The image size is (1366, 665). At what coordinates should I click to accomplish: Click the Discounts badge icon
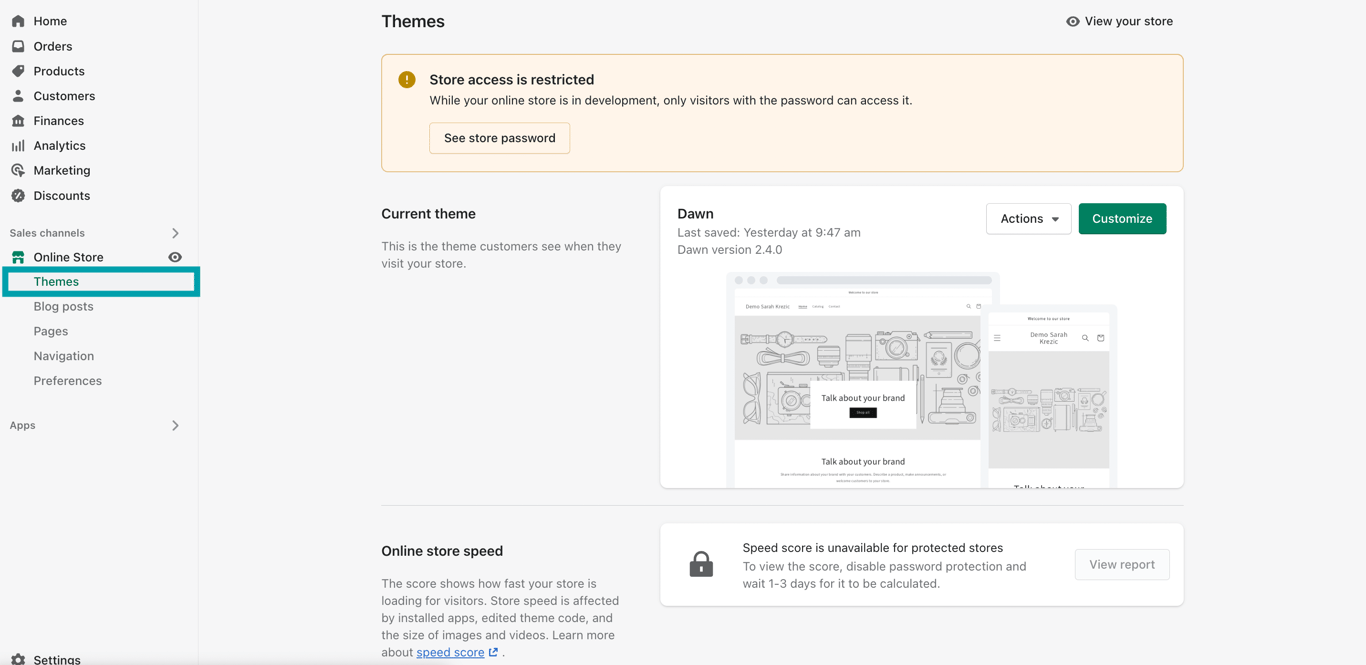click(x=18, y=196)
